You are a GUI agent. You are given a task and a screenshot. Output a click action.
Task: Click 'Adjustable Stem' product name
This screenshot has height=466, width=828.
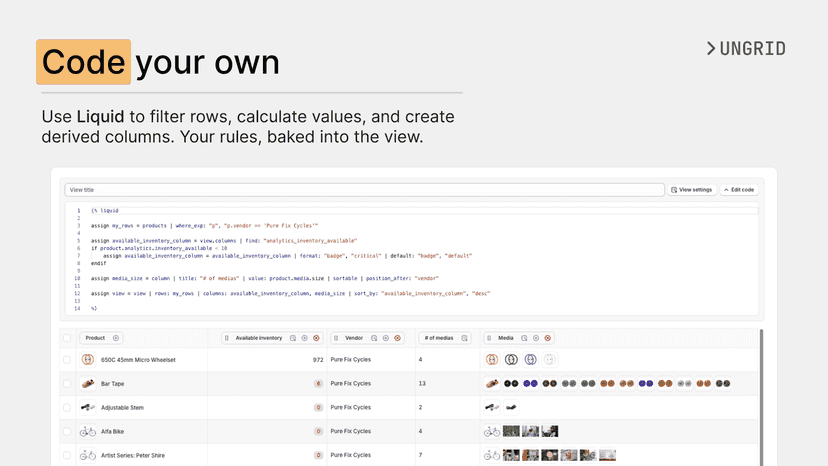pos(123,407)
